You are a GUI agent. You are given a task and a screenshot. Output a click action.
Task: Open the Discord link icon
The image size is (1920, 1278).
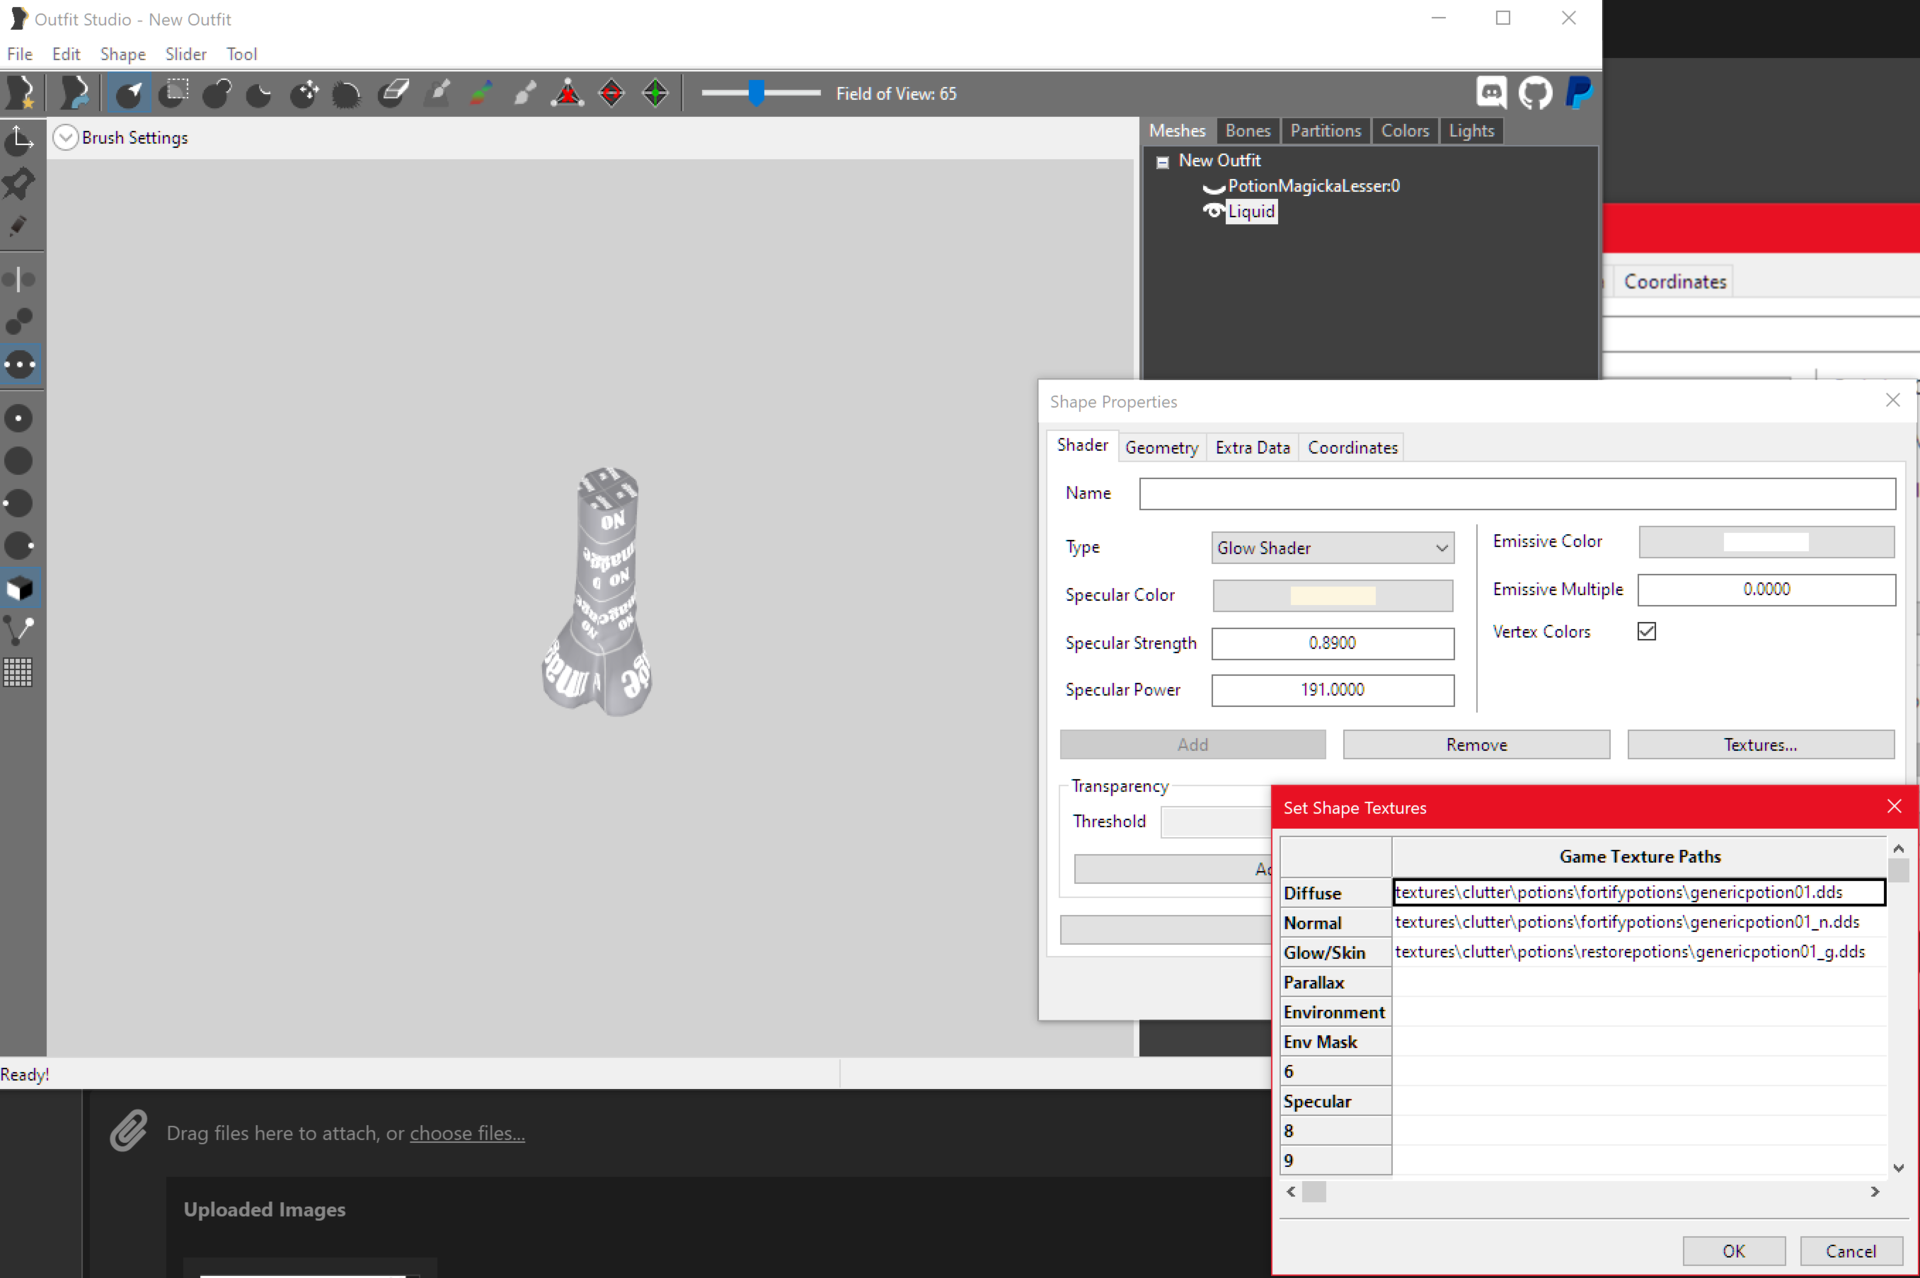click(x=1491, y=93)
